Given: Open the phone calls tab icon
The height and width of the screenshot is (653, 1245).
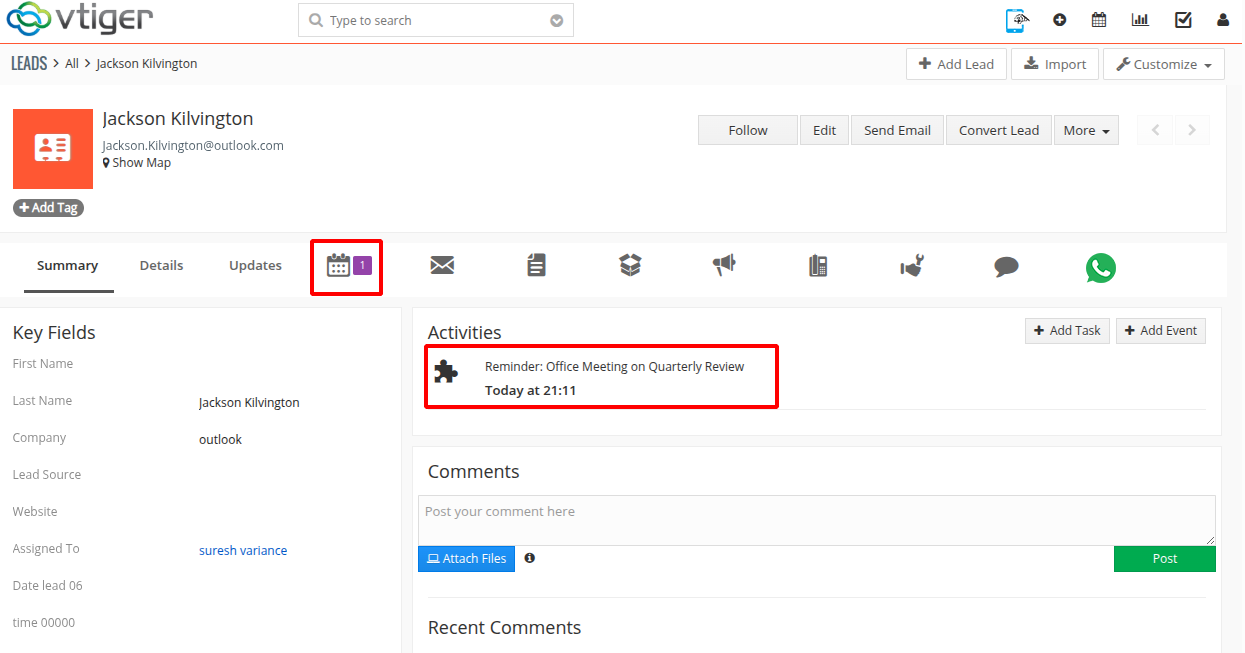Looking at the screenshot, I should point(818,266).
